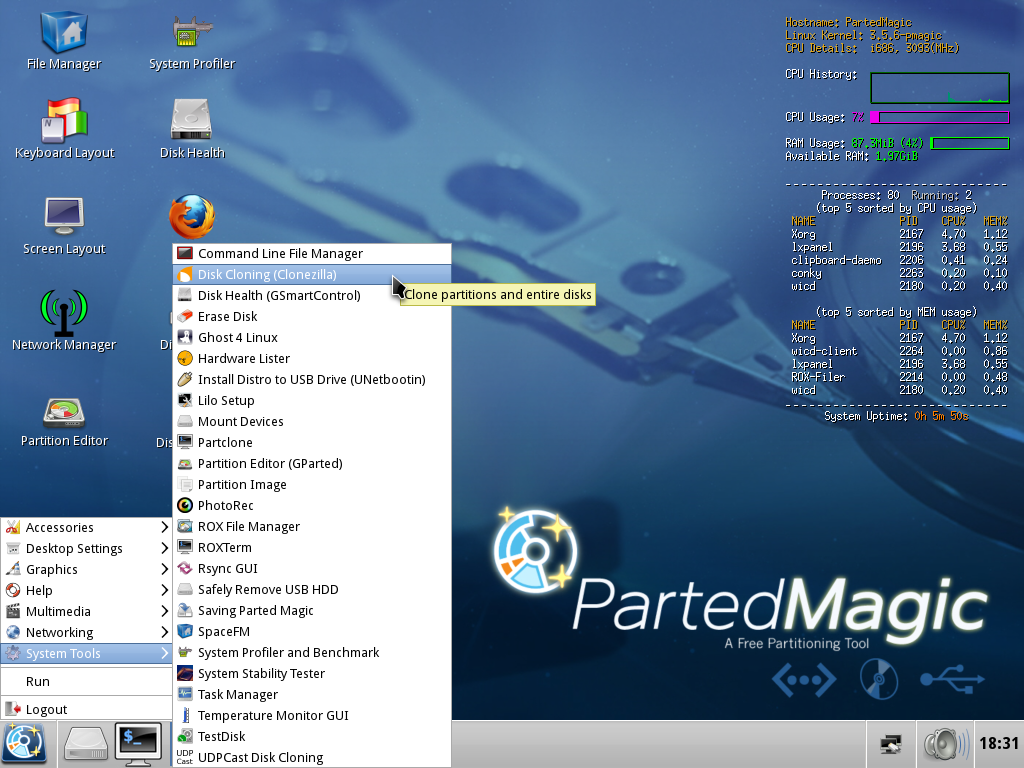Viewport: 1024px width, 768px height.
Task: Open the File Manager desktop icon
Action: point(64,40)
